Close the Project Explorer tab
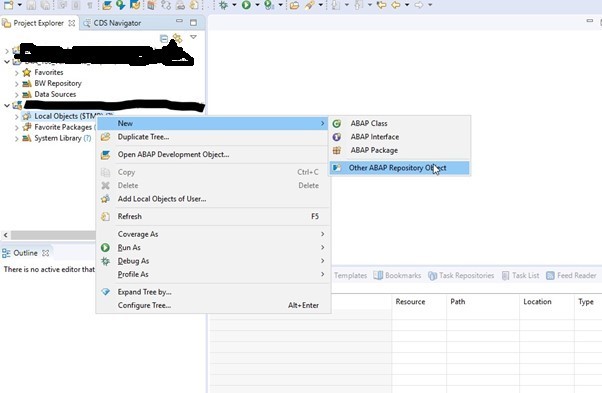Screen dimensions: 602x393 72,23
